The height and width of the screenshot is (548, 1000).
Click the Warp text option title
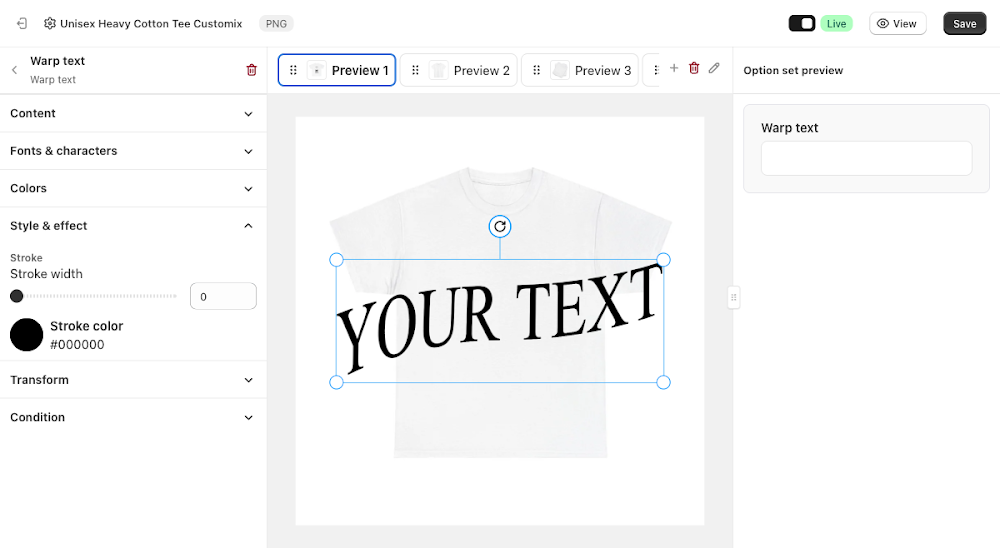(x=57, y=61)
